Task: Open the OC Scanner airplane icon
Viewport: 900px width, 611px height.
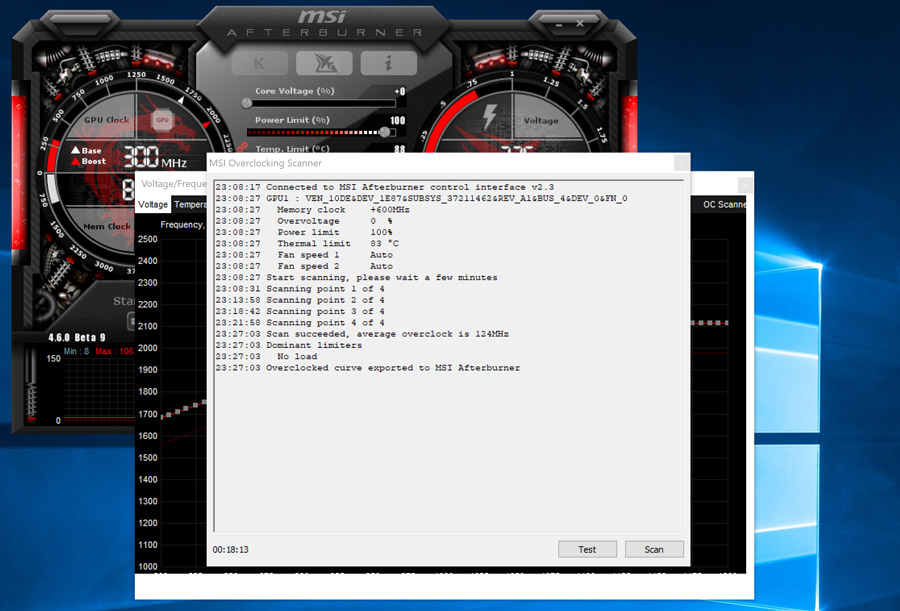Action: [x=323, y=62]
